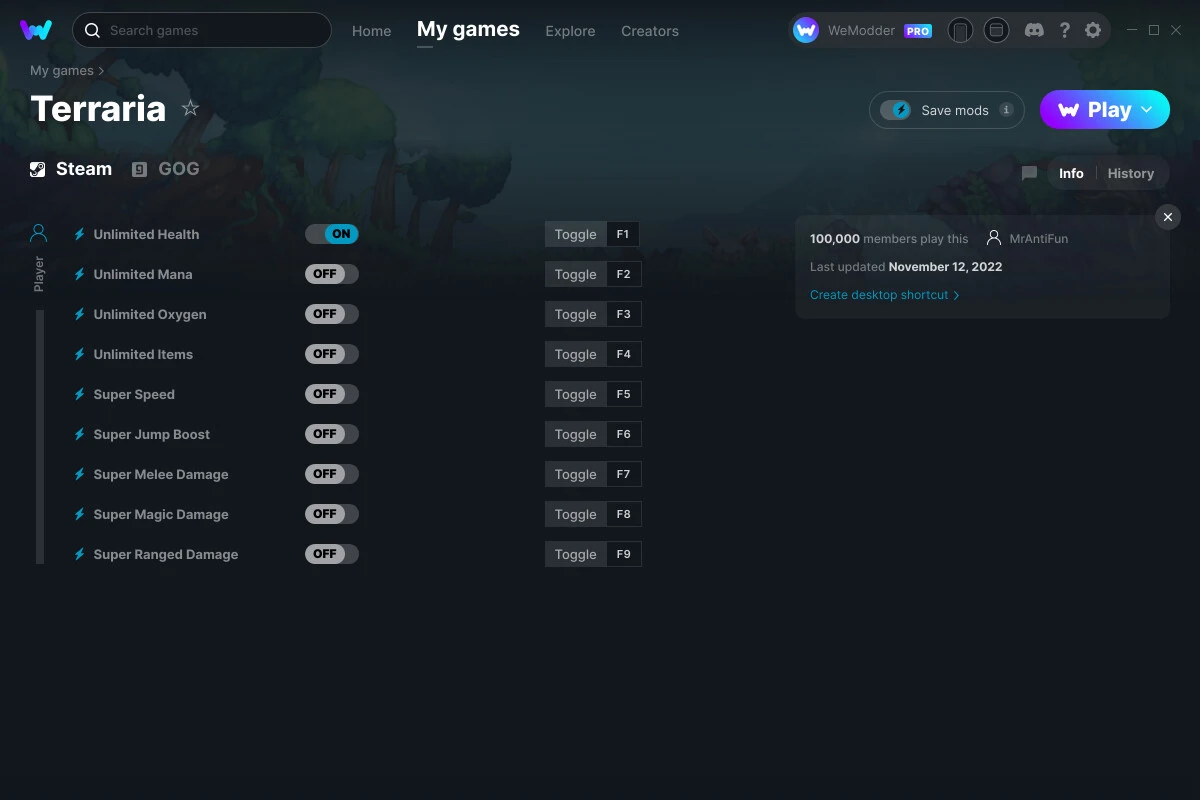Select the Player category icon
This screenshot has width=1200, height=800.
coord(39,233)
